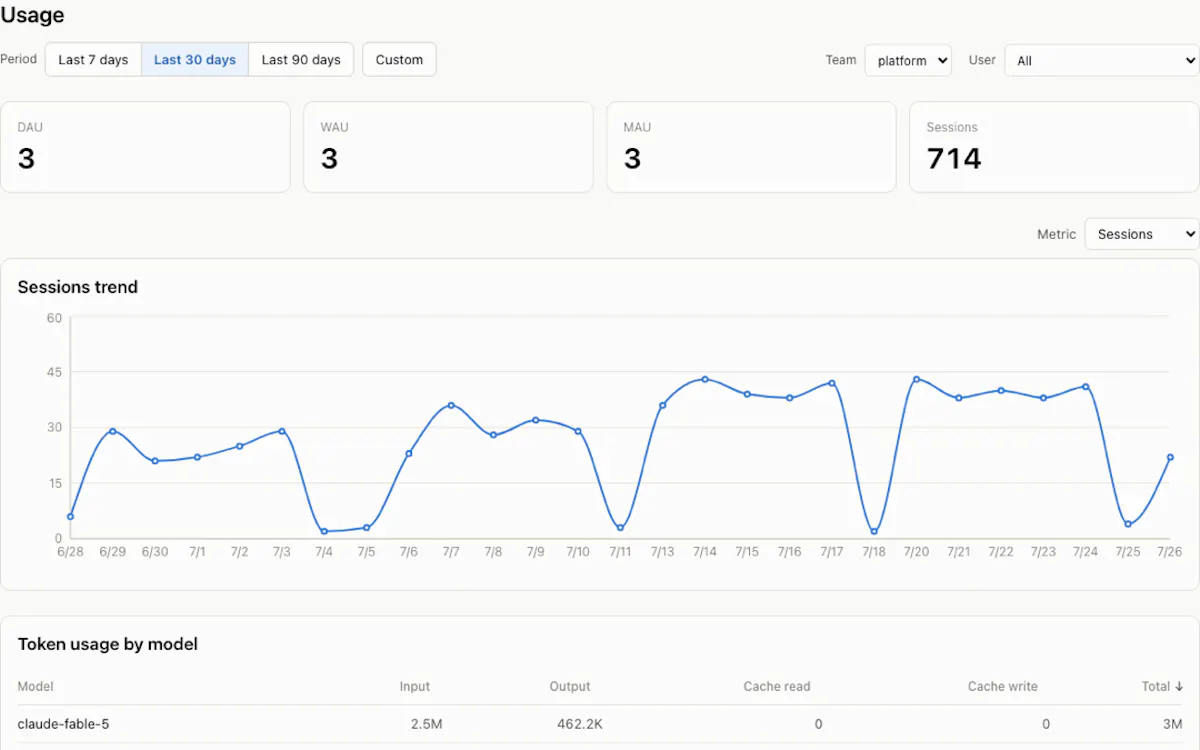Viewport: 1200px width, 750px height.
Task: Sort the table by Output column header
Action: tap(570, 687)
